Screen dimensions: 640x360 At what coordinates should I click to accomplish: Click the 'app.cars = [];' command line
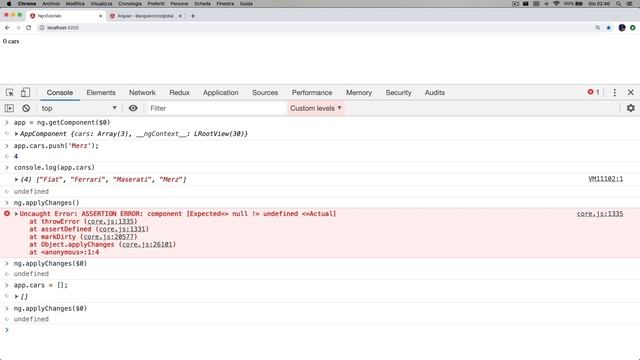41,285
